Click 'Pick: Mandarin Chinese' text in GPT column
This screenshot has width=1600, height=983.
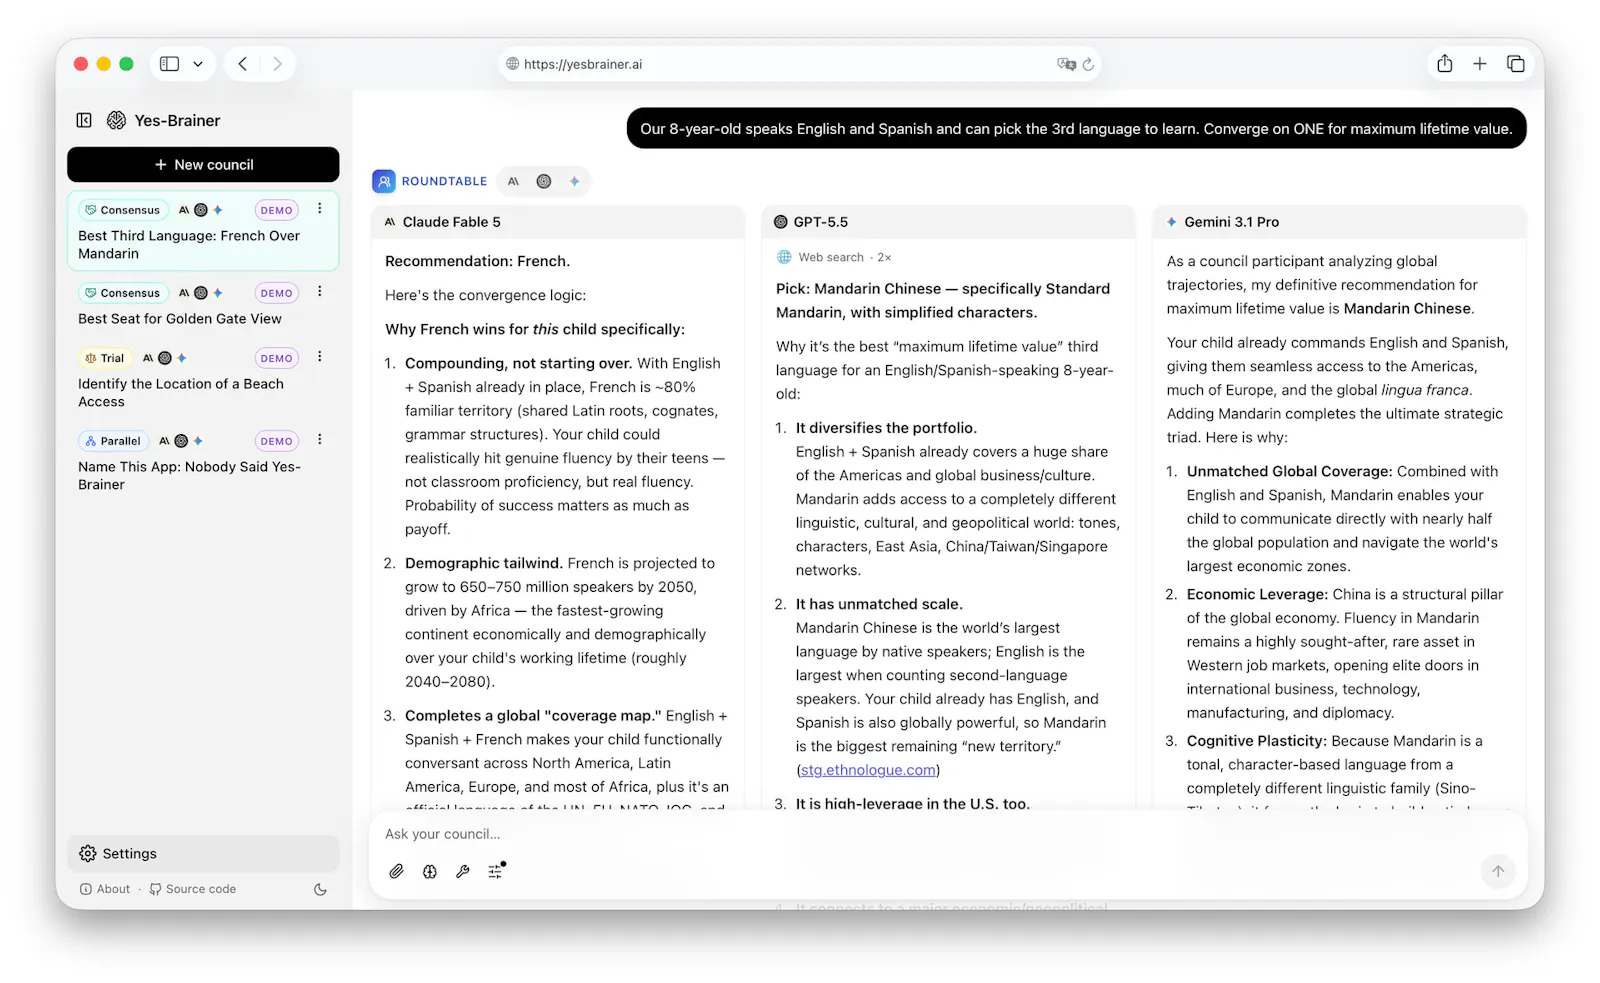point(859,289)
